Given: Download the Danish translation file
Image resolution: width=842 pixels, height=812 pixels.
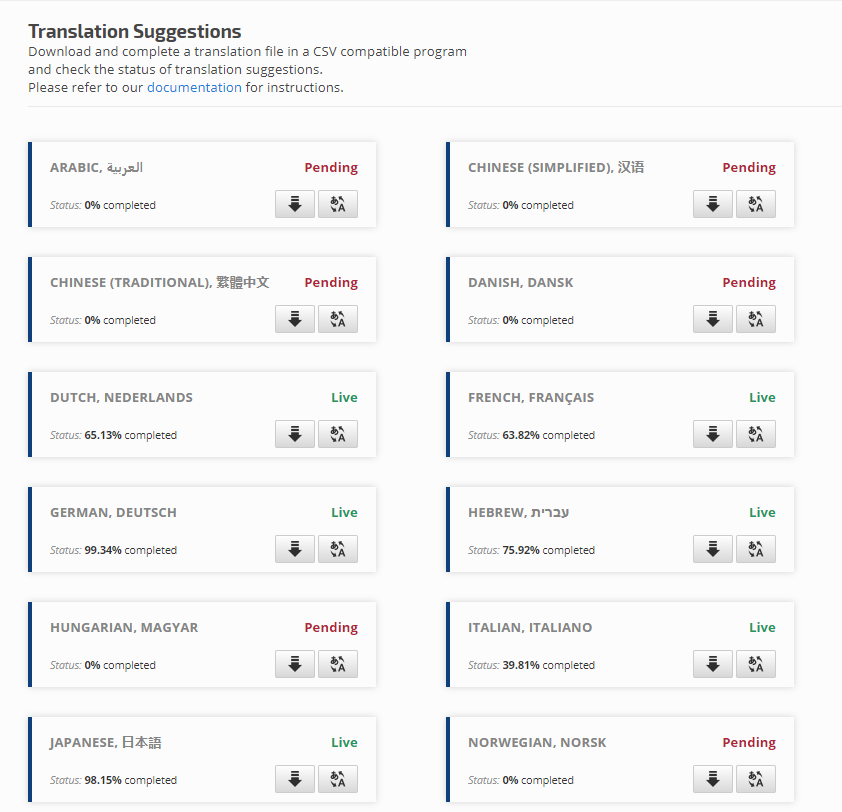Looking at the screenshot, I should coord(712,319).
